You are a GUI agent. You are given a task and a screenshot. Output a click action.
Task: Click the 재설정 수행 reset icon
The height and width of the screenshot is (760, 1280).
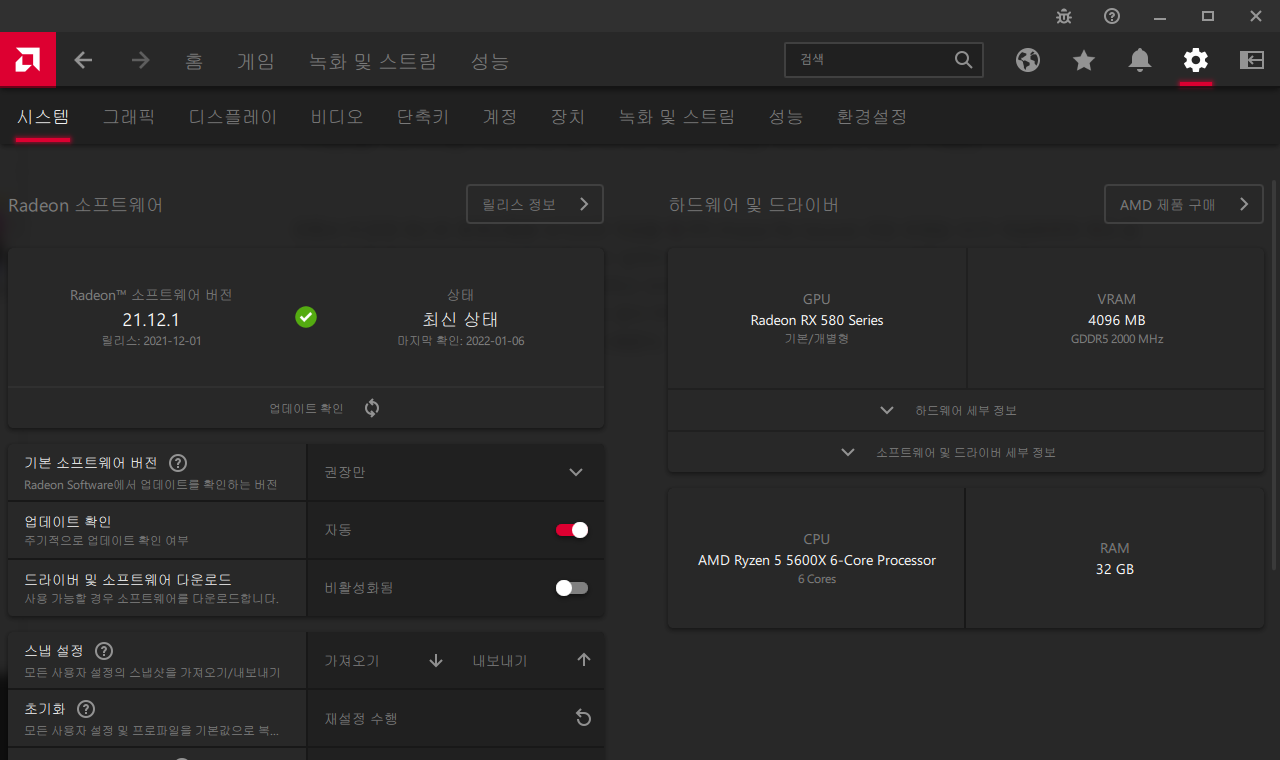pyautogui.click(x=584, y=718)
